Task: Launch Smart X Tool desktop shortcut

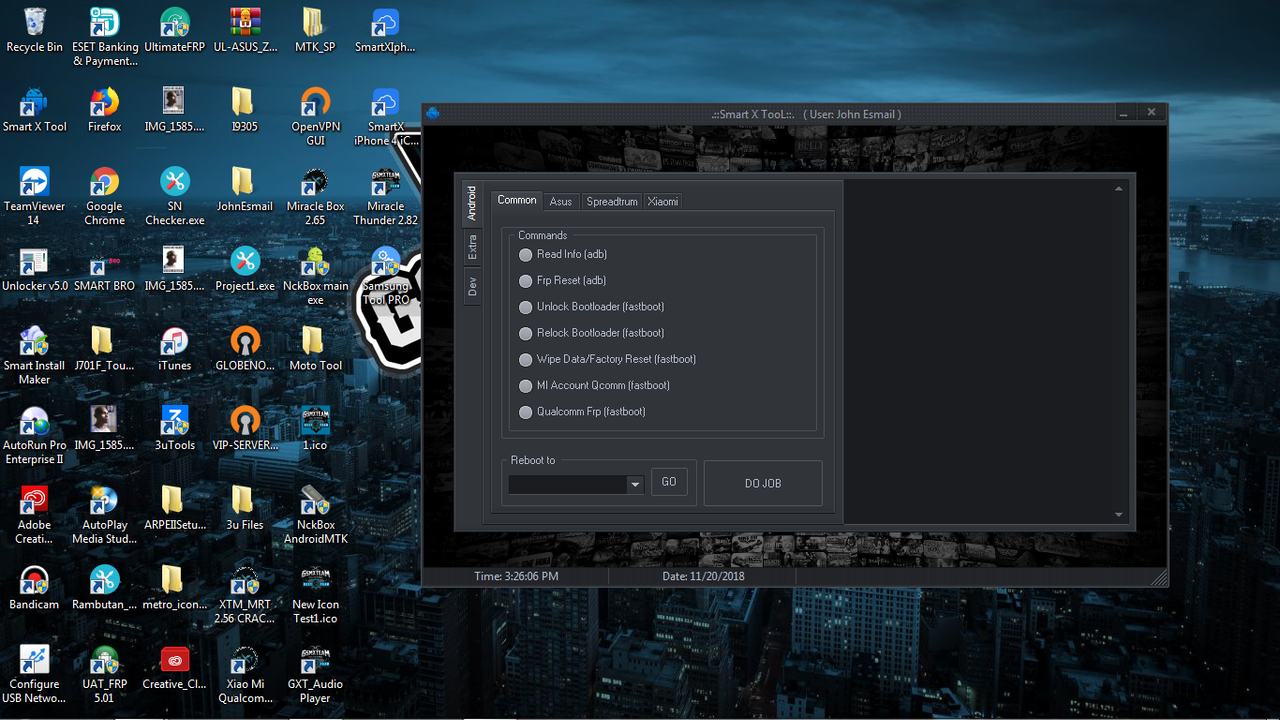Action: point(34,110)
